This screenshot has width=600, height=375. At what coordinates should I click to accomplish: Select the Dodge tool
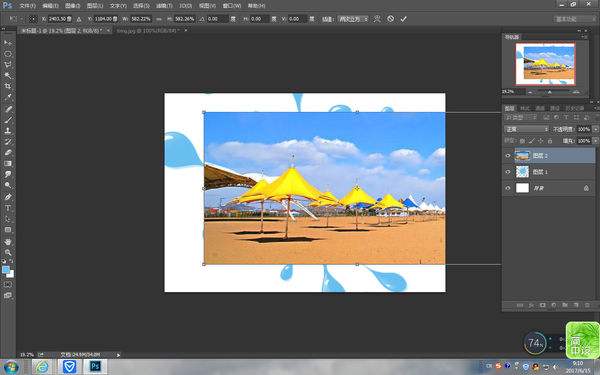point(8,185)
